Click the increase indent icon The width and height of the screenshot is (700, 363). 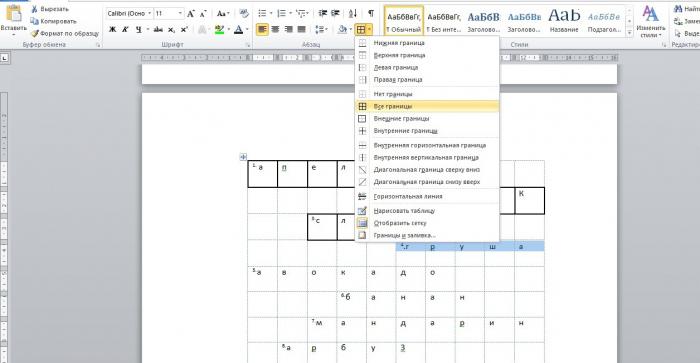(335, 14)
